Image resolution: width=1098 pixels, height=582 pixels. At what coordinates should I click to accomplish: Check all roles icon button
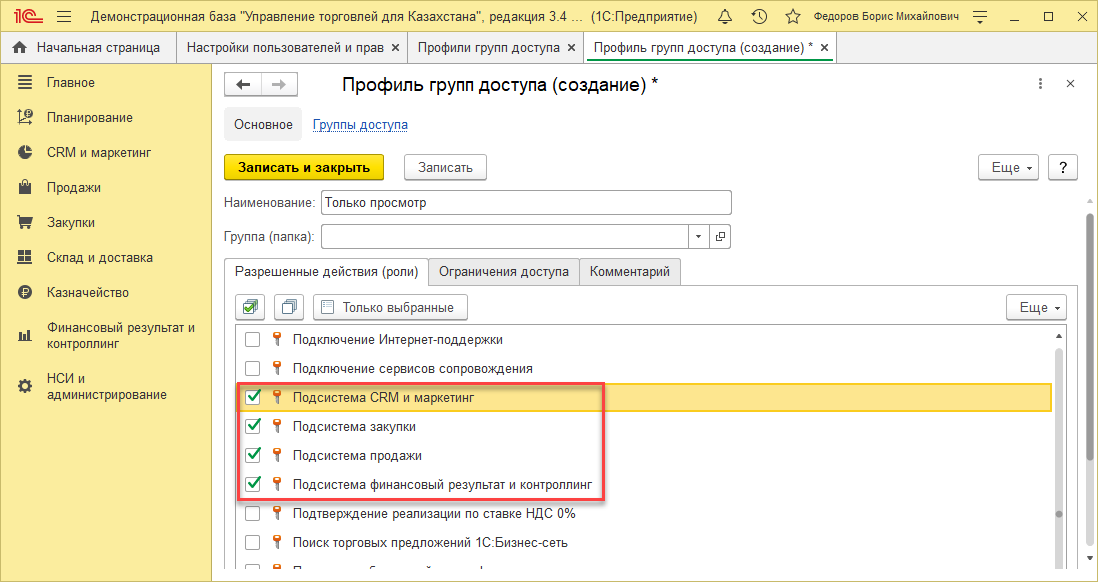pos(250,307)
